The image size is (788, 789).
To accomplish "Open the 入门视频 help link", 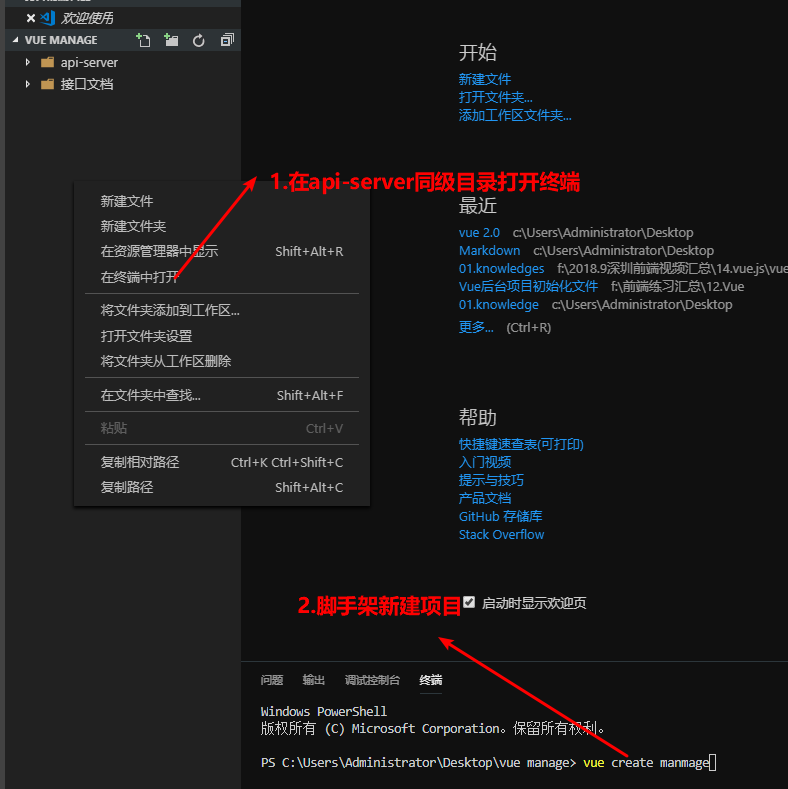I will pyautogui.click(x=485, y=462).
